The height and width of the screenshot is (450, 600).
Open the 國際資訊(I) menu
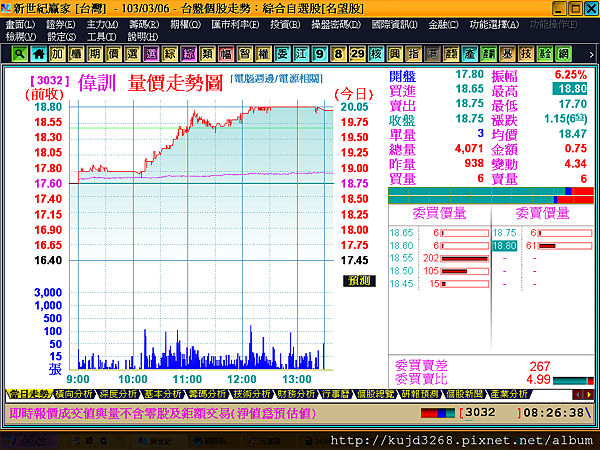click(395, 24)
